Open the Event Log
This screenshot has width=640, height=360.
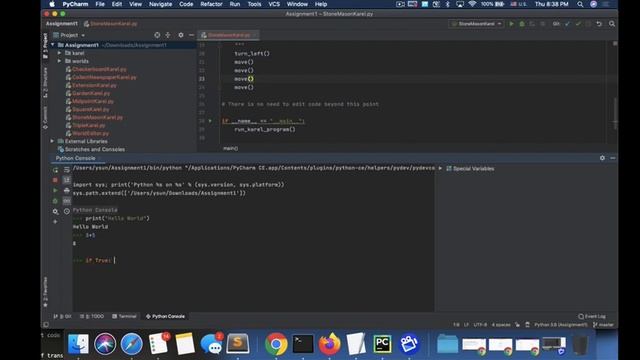[x=592, y=316]
